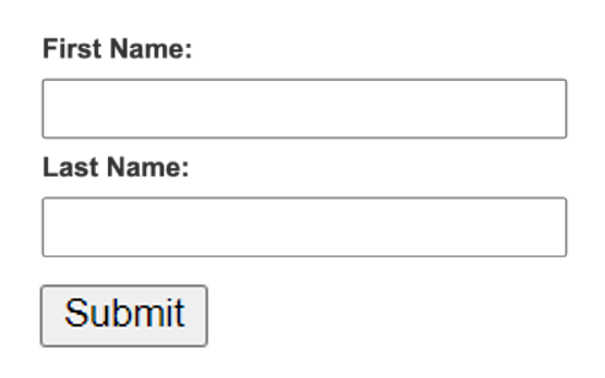Click the "First Name:" bold text

coord(117,49)
